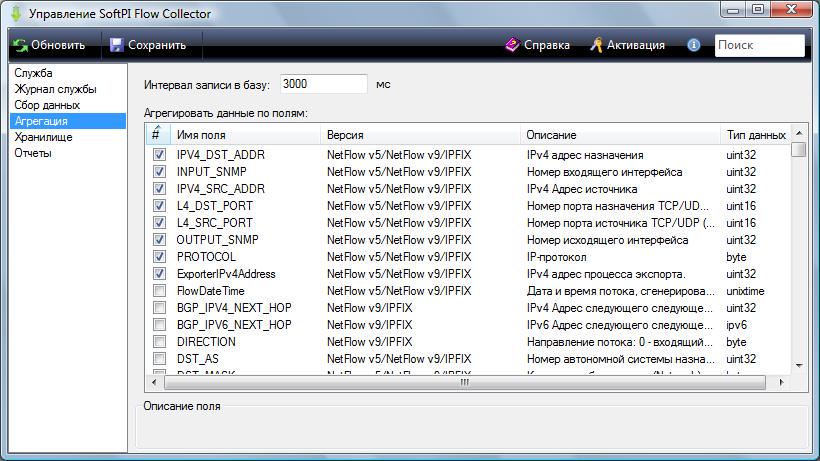This screenshot has width=820, height=461.
Task: Select the FlowDateTime field name
Action: (x=211, y=291)
